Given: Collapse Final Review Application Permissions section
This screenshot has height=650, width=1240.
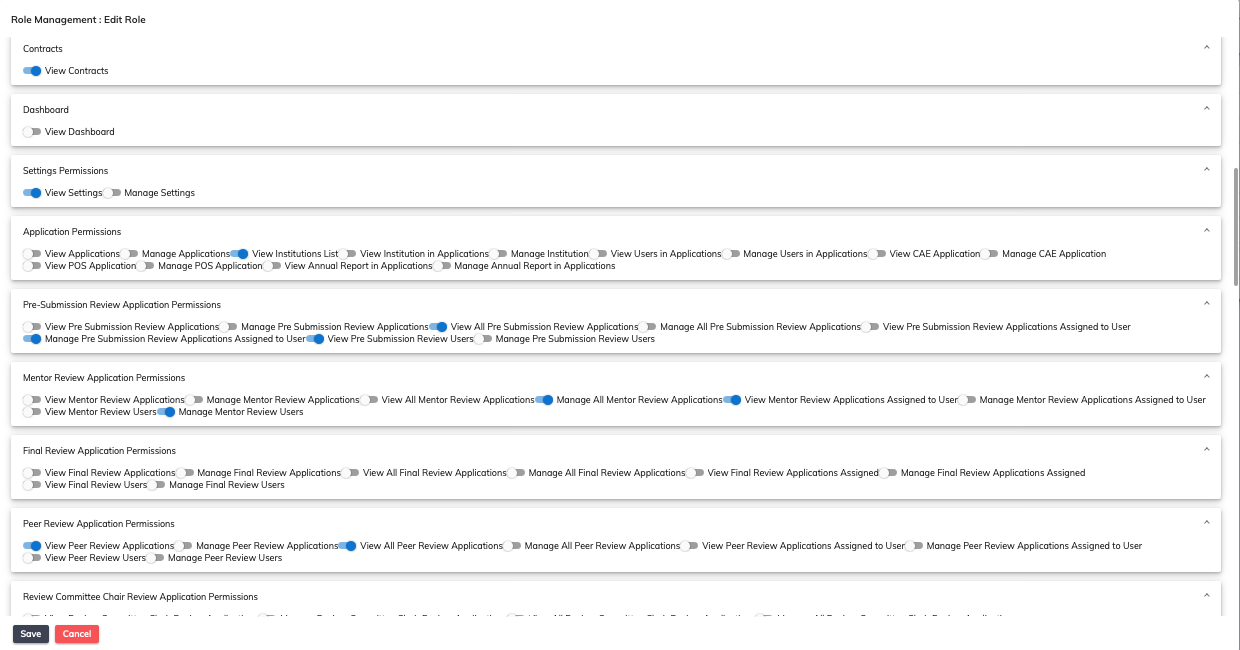Looking at the screenshot, I should pyautogui.click(x=1206, y=450).
